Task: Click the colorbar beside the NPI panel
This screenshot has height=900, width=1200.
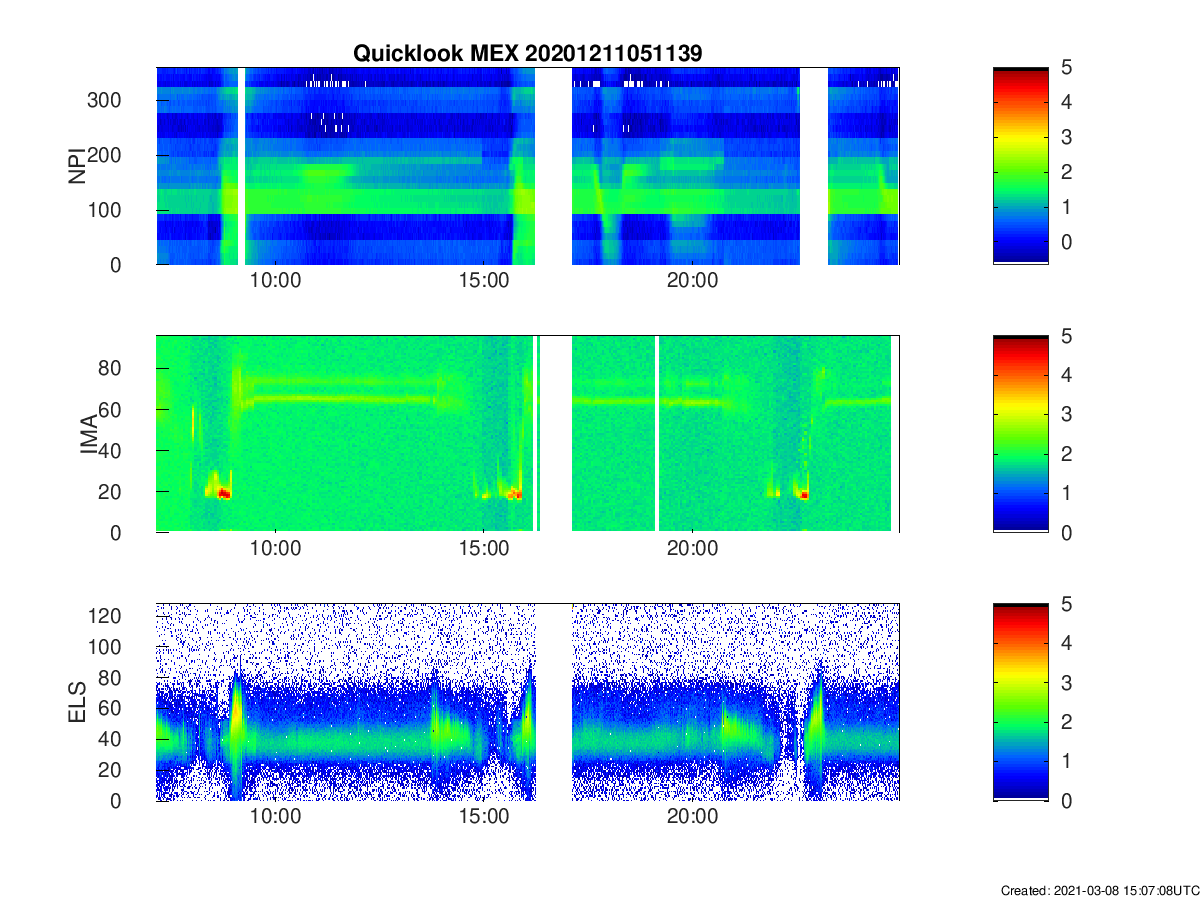Action: [1020, 166]
